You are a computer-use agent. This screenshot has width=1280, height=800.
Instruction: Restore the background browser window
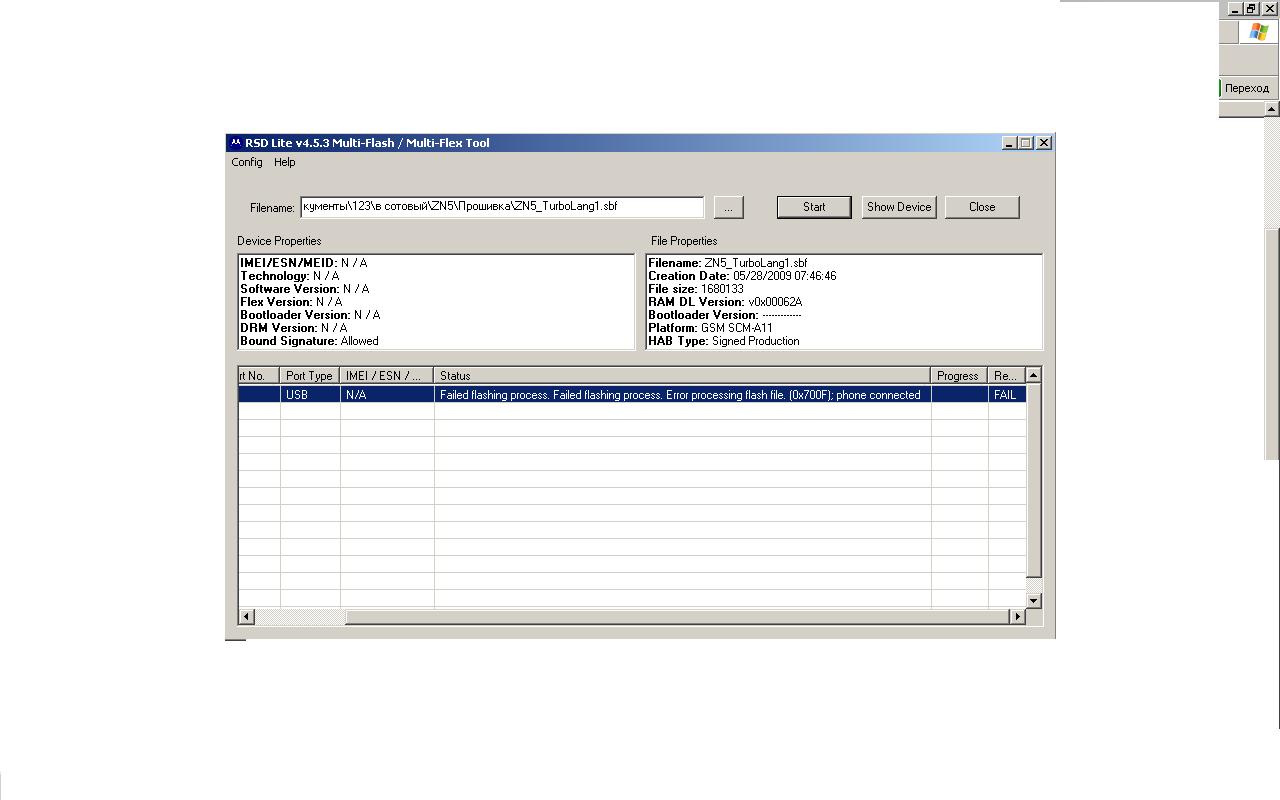1251,8
